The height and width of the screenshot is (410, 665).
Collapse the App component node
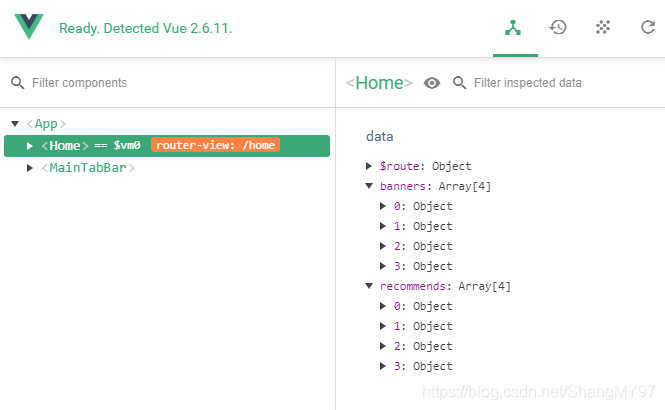tap(15, 124)
